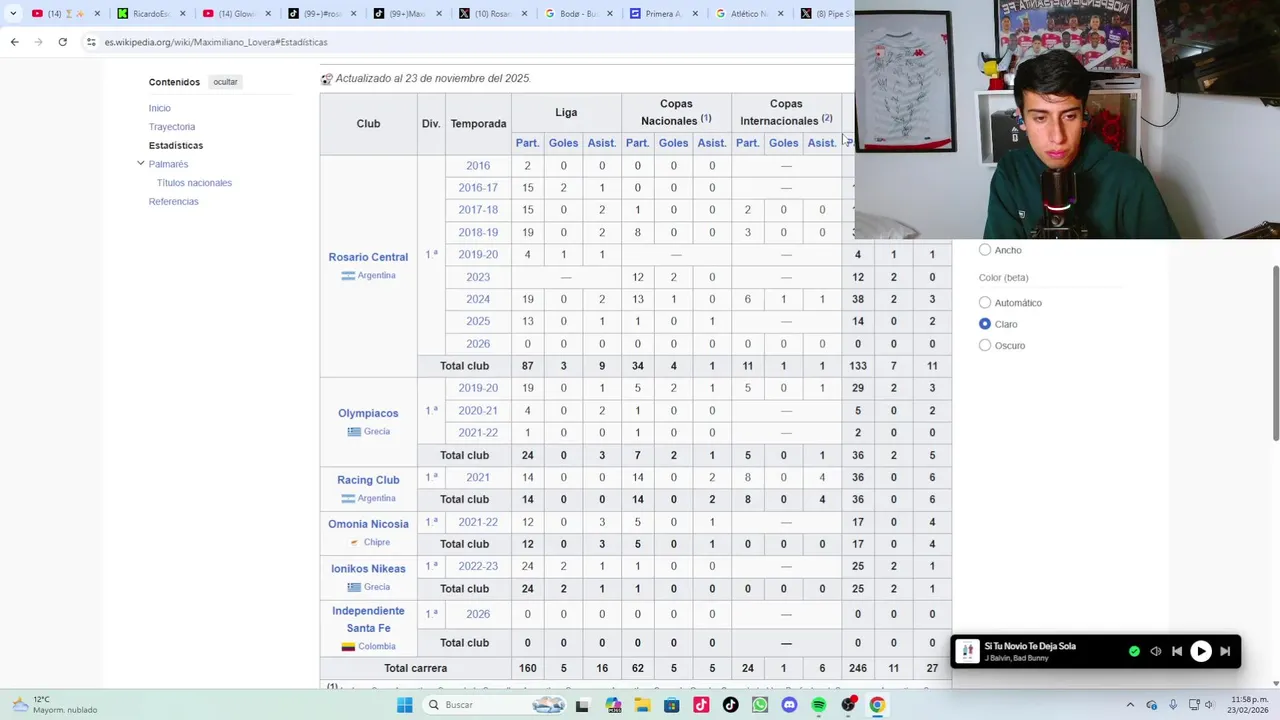
Task: Reload the Wikipedia page
Action: [62, 42]
